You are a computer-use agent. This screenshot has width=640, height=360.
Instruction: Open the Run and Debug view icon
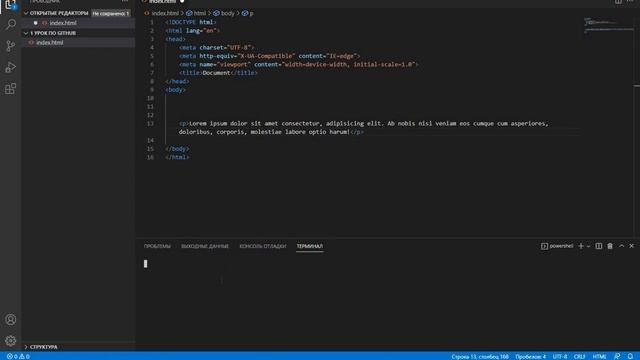(x=11, y=67)
